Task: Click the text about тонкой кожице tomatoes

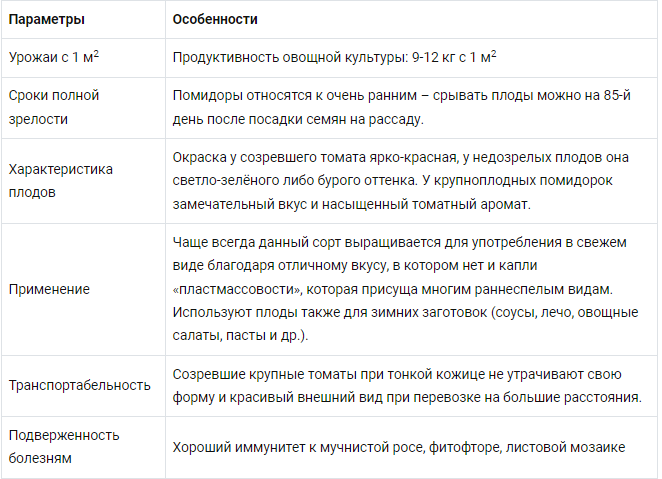Action: click(397, 374)
